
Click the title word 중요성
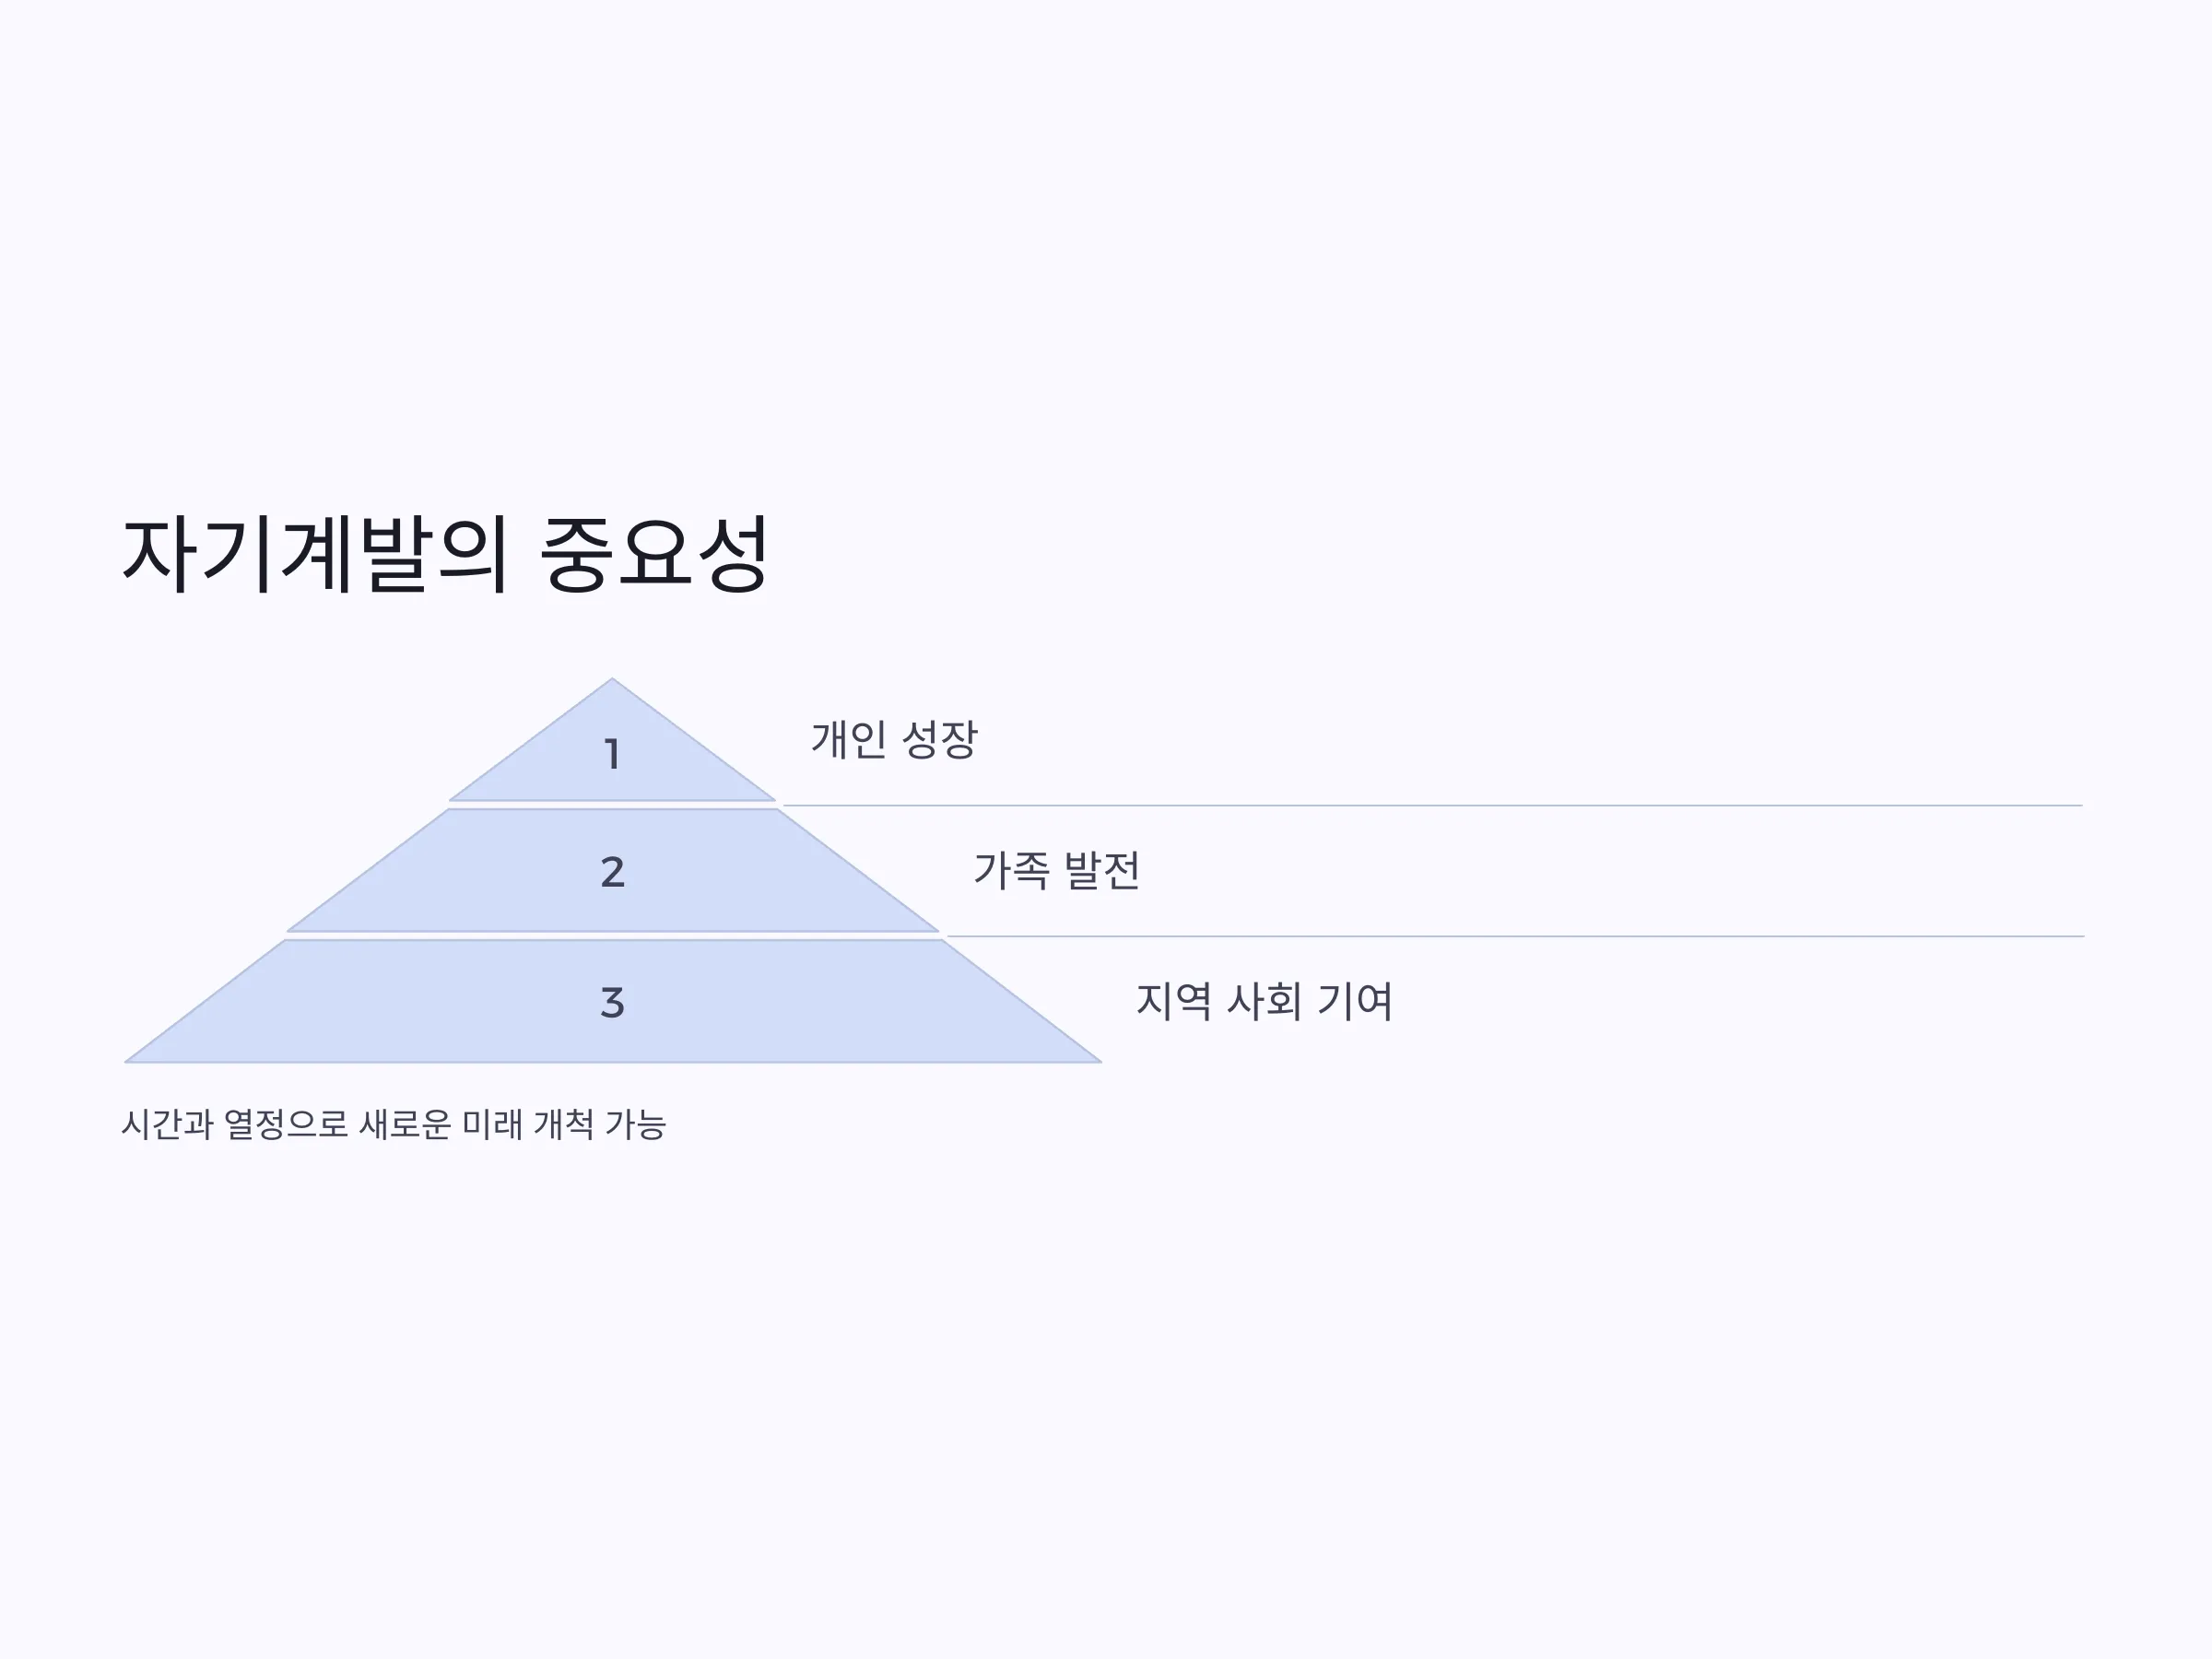coord(654,554)
